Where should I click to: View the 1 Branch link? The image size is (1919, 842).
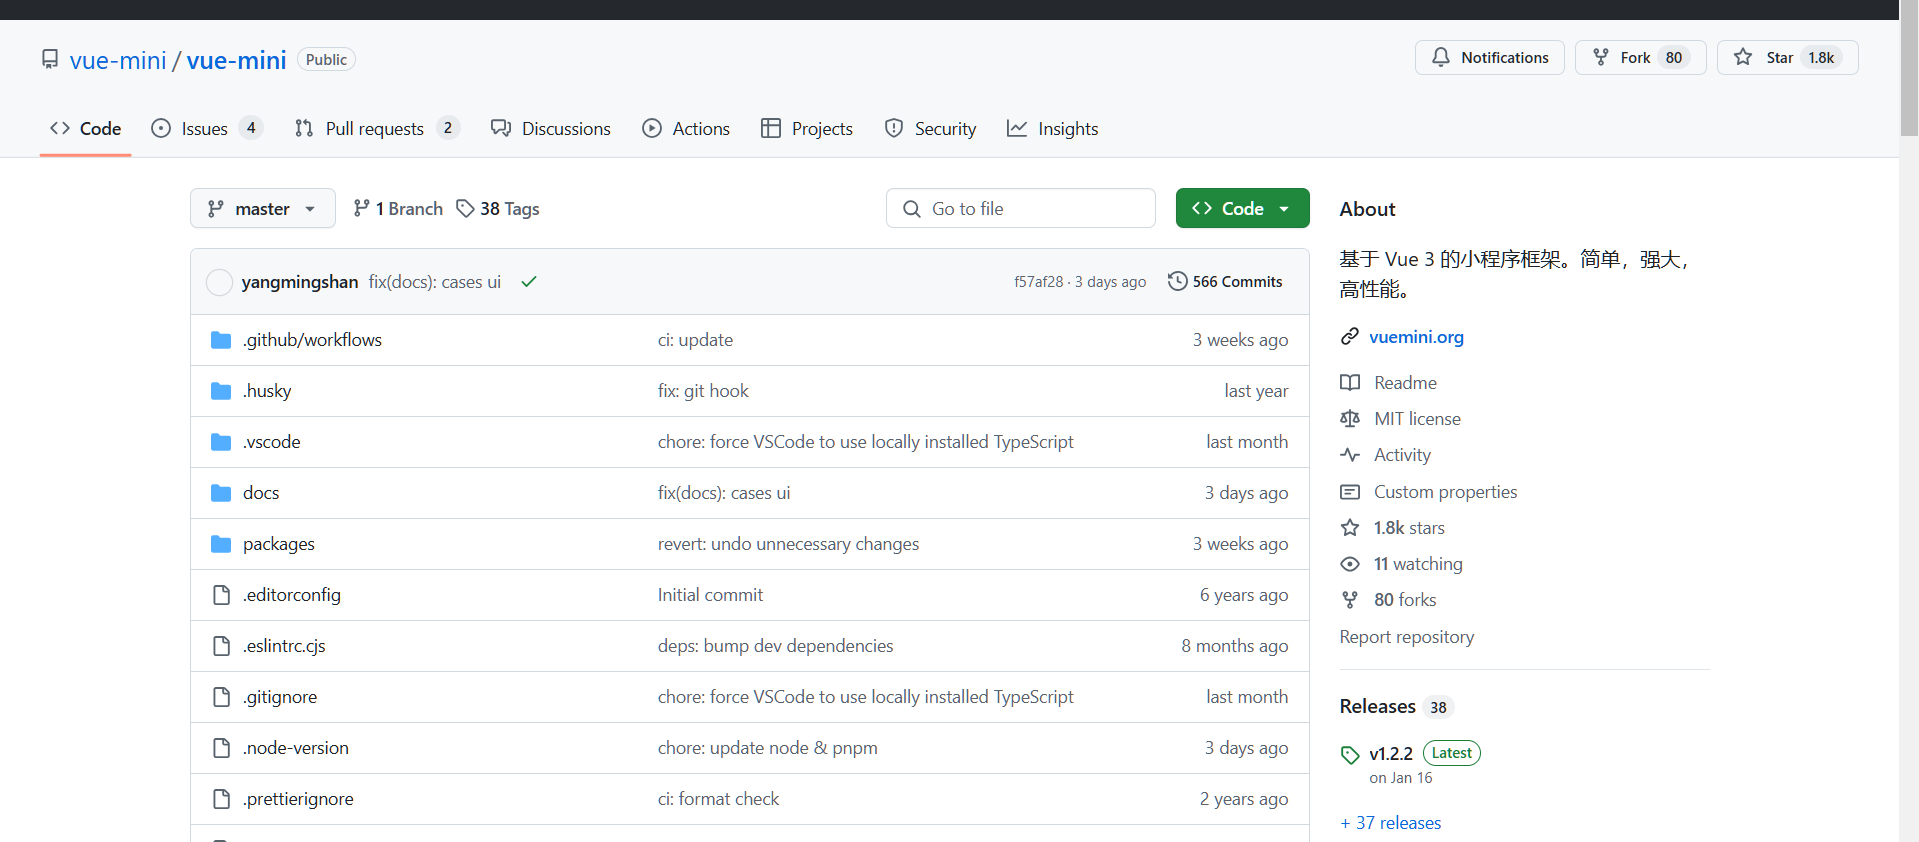pyautogui.click(x=398, y=208)
